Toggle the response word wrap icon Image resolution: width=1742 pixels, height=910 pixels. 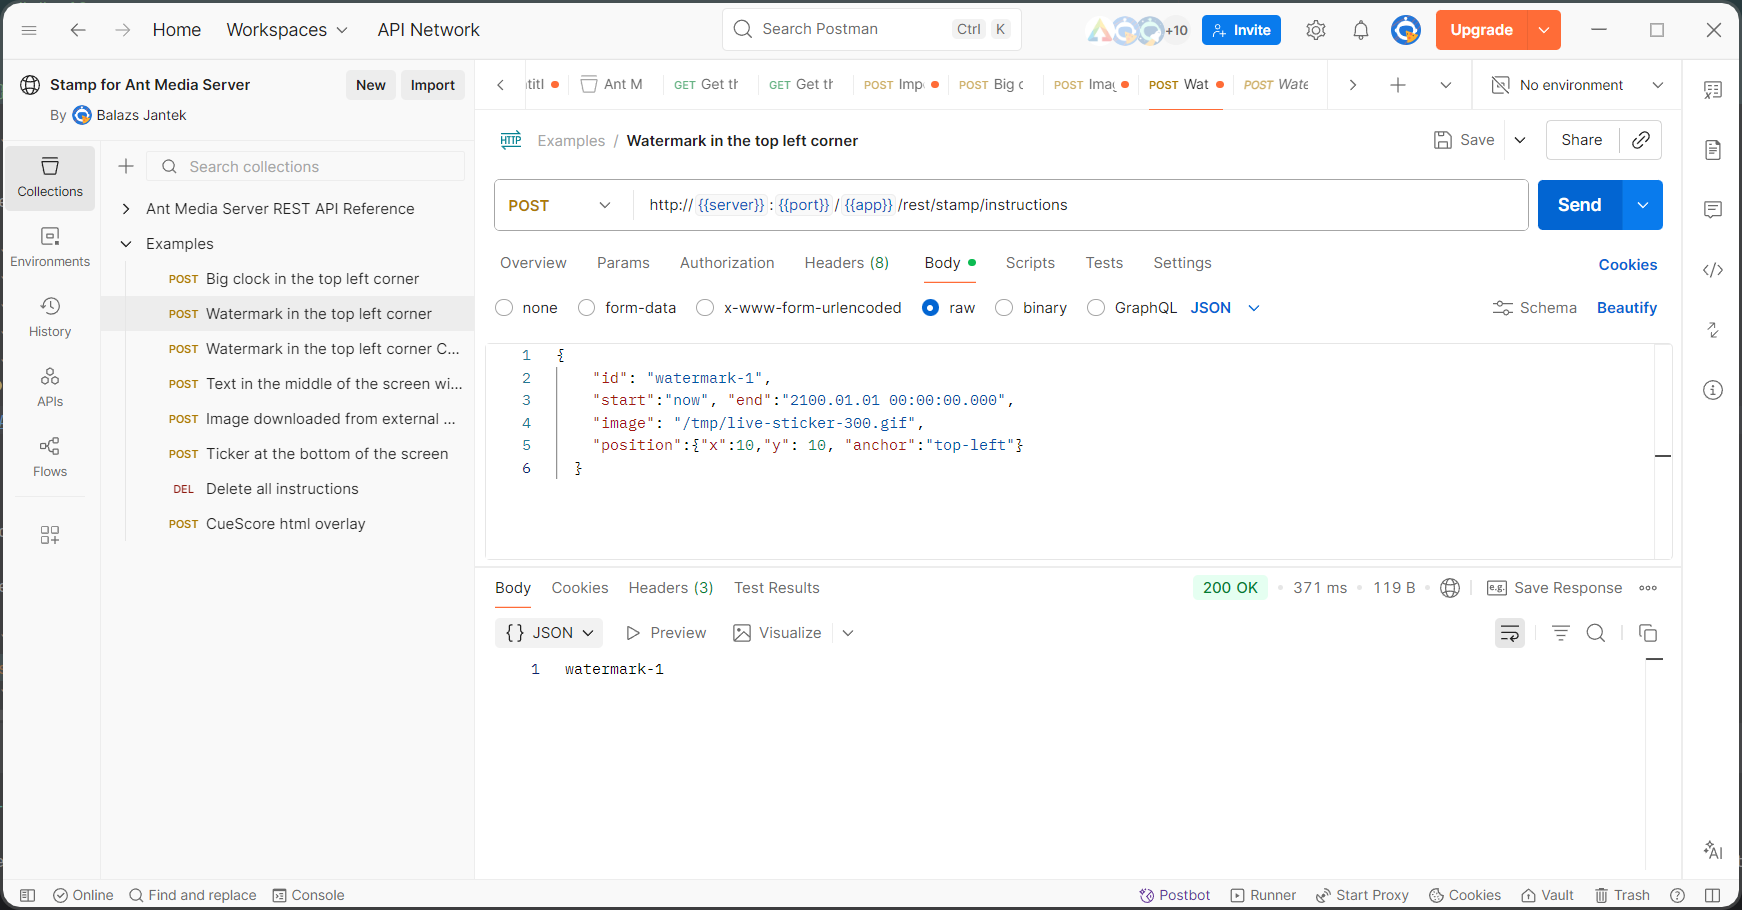1510,633
